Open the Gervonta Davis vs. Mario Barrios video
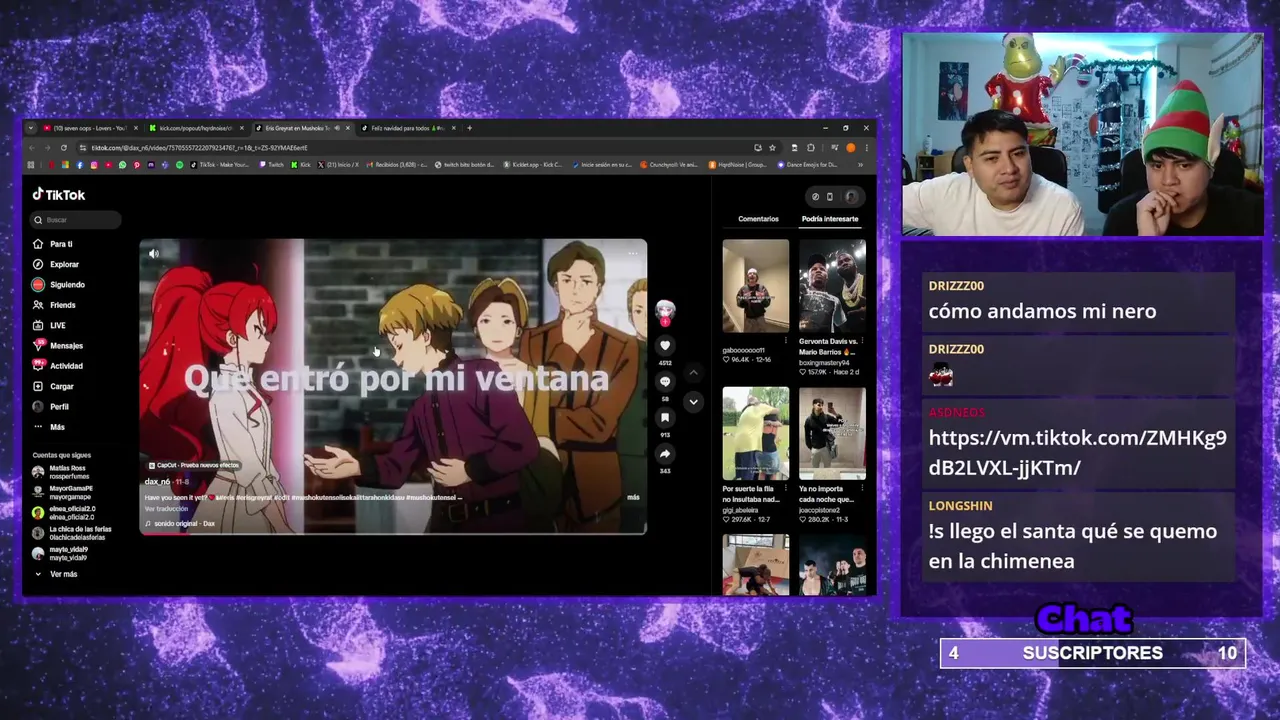This screenshot has height=720, width=1280. [832, 286]
